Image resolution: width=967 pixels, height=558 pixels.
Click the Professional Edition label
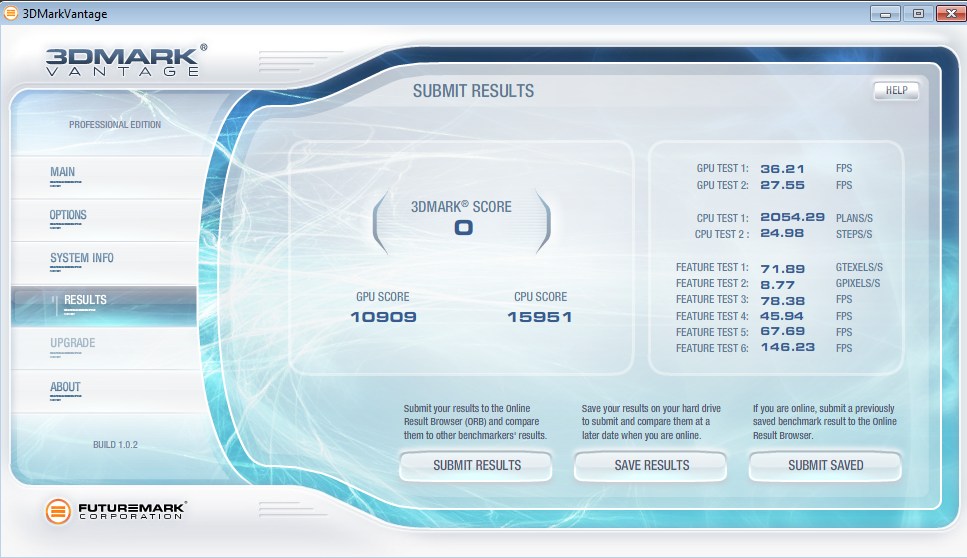[115, 125]
